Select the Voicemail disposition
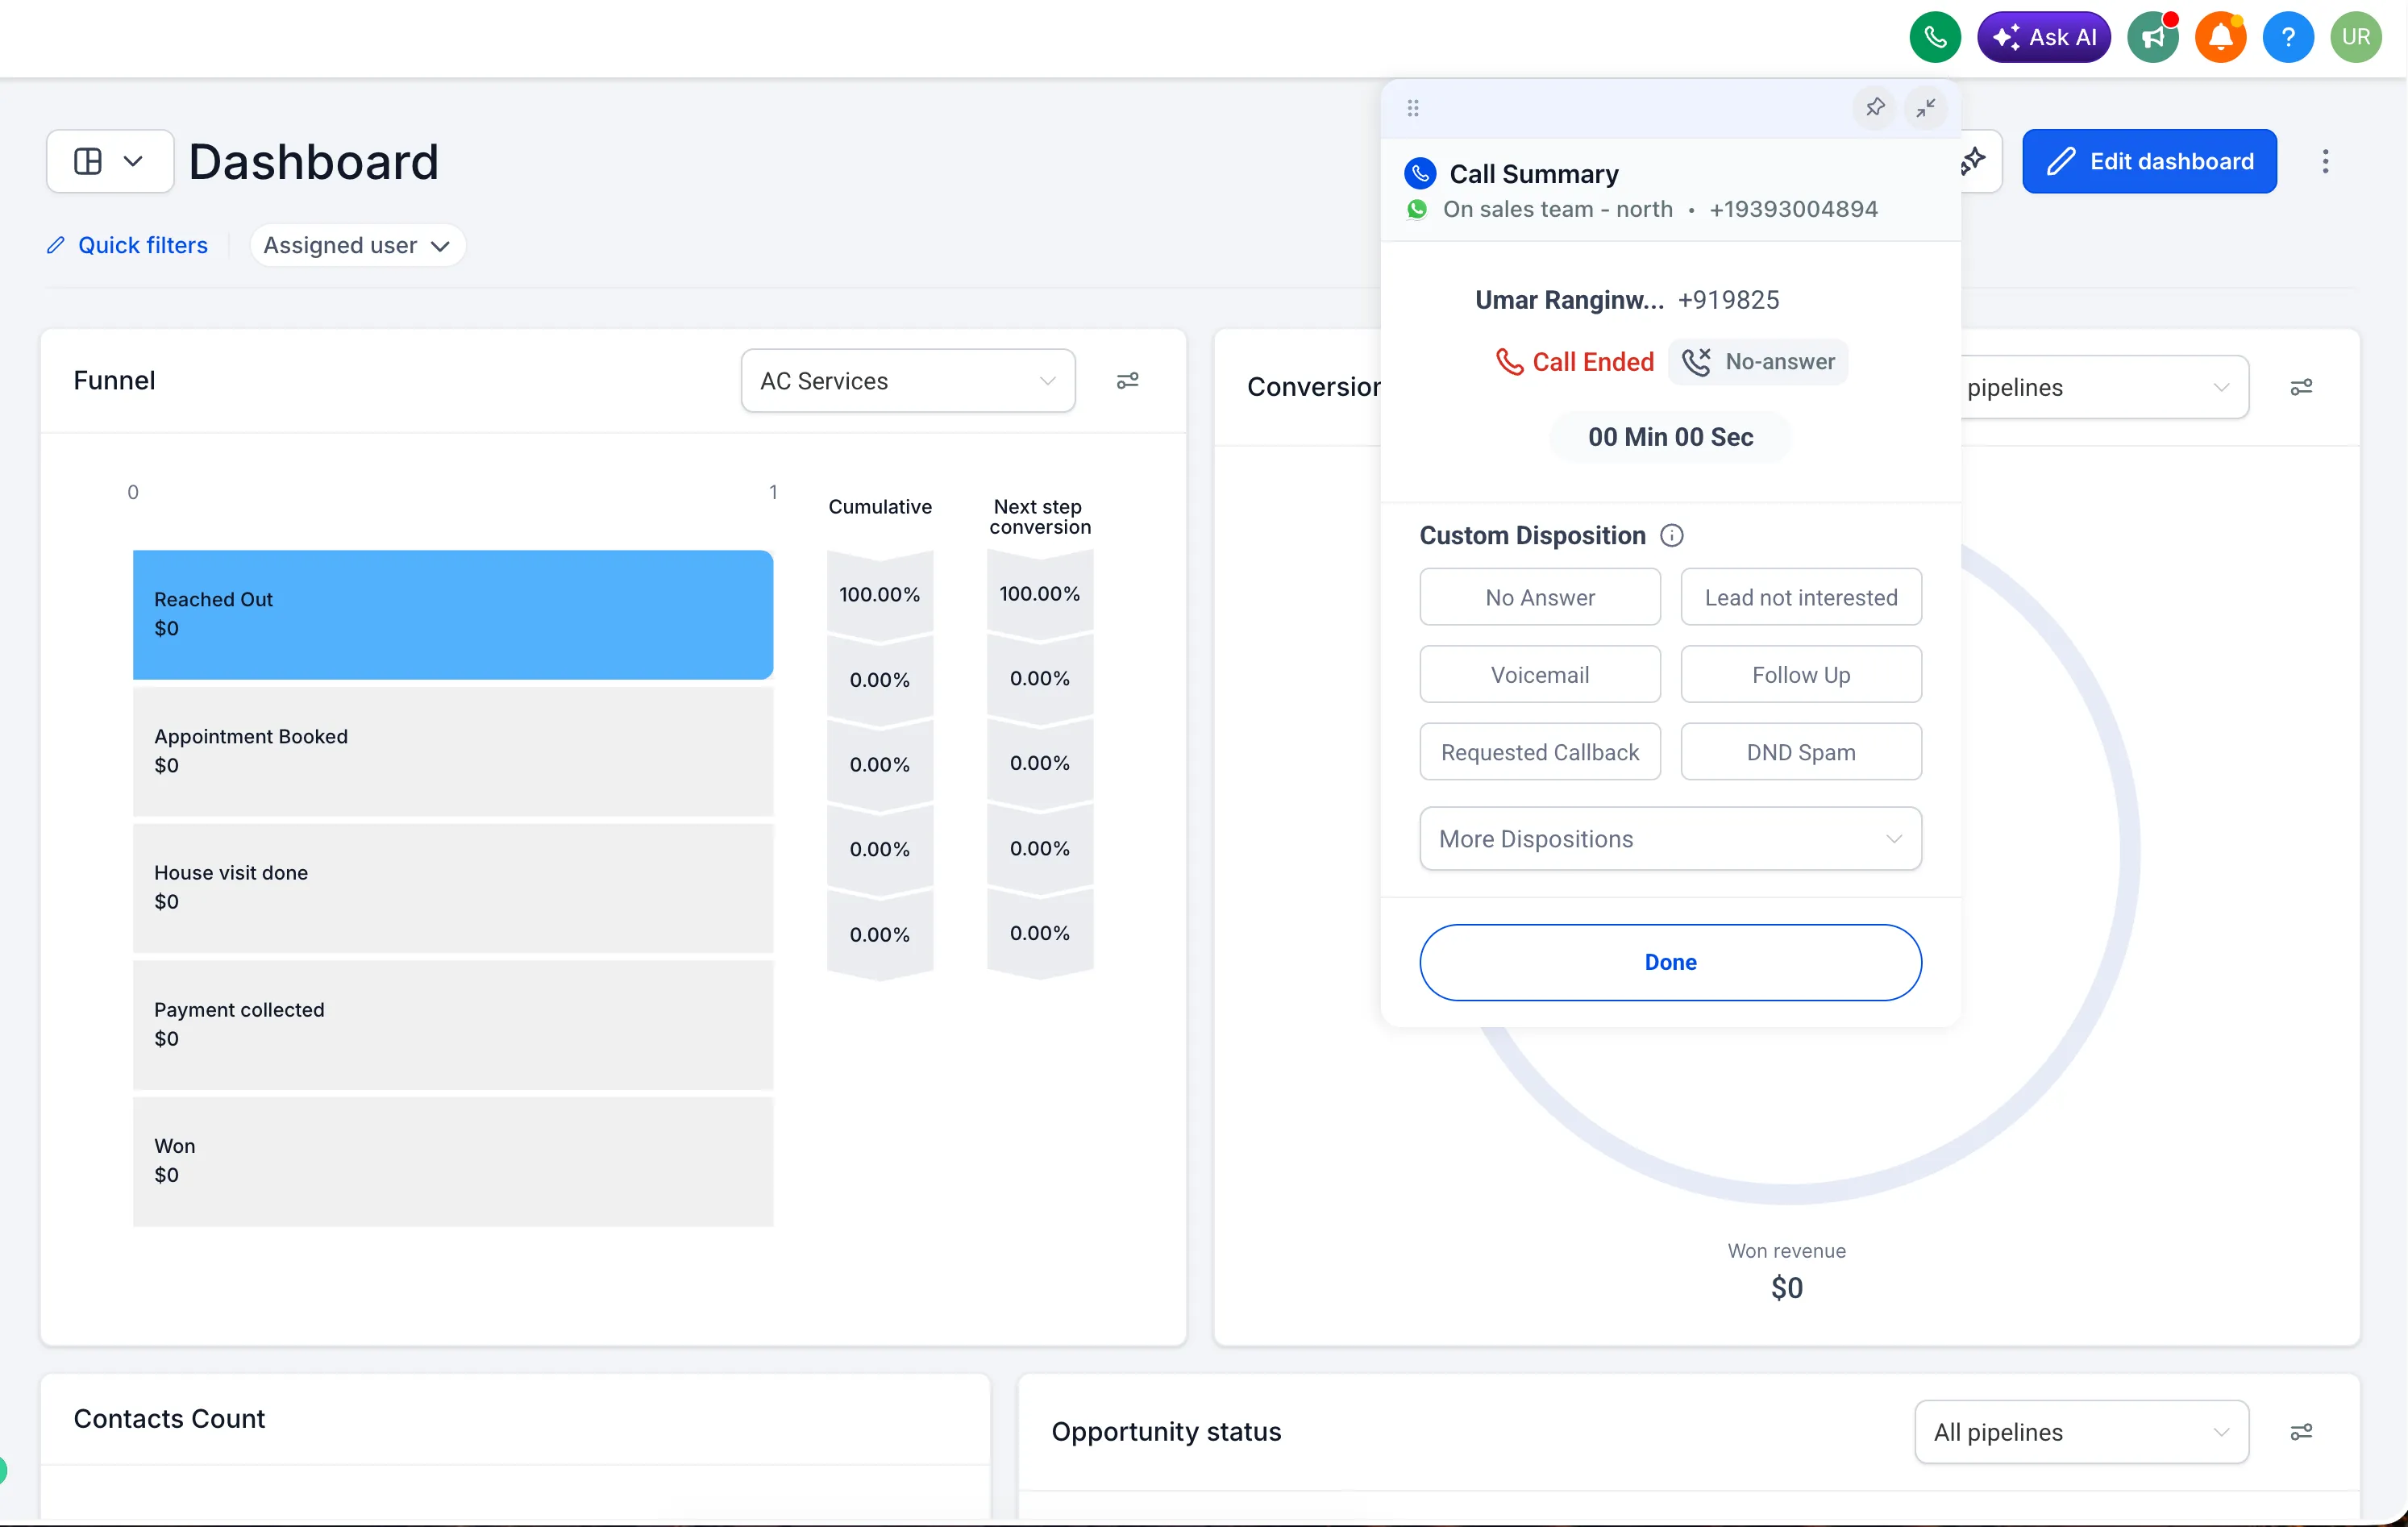 coord(1540,675)
